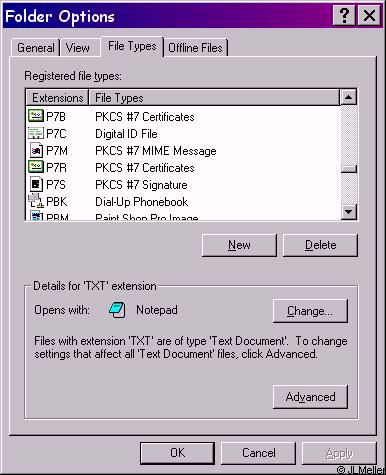Switch to the General tab
Screen dimensions: 386x475
point(36,48)
